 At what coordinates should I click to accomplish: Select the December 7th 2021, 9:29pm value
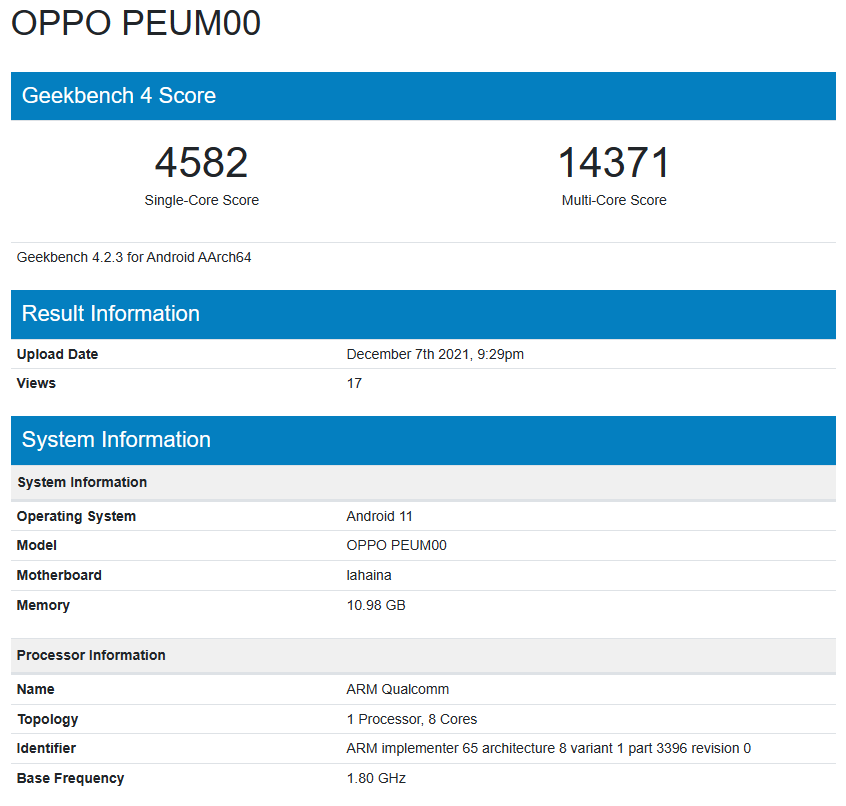point(435,354)
